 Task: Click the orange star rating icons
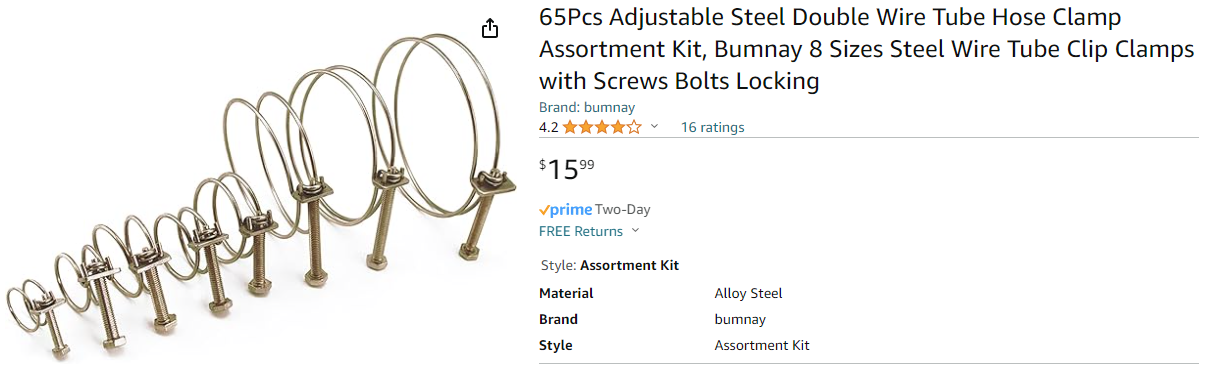(x=602, y=127)
